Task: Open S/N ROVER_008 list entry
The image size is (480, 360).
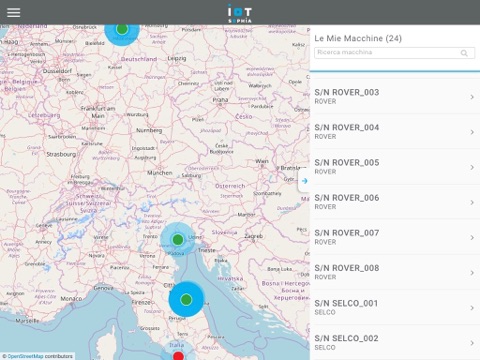Action: click(x=395, y=272)
